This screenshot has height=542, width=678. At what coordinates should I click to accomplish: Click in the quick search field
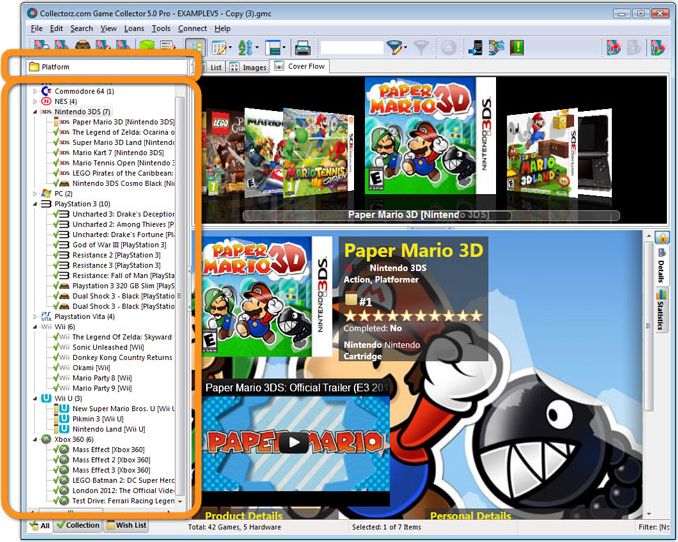(352, 48)
